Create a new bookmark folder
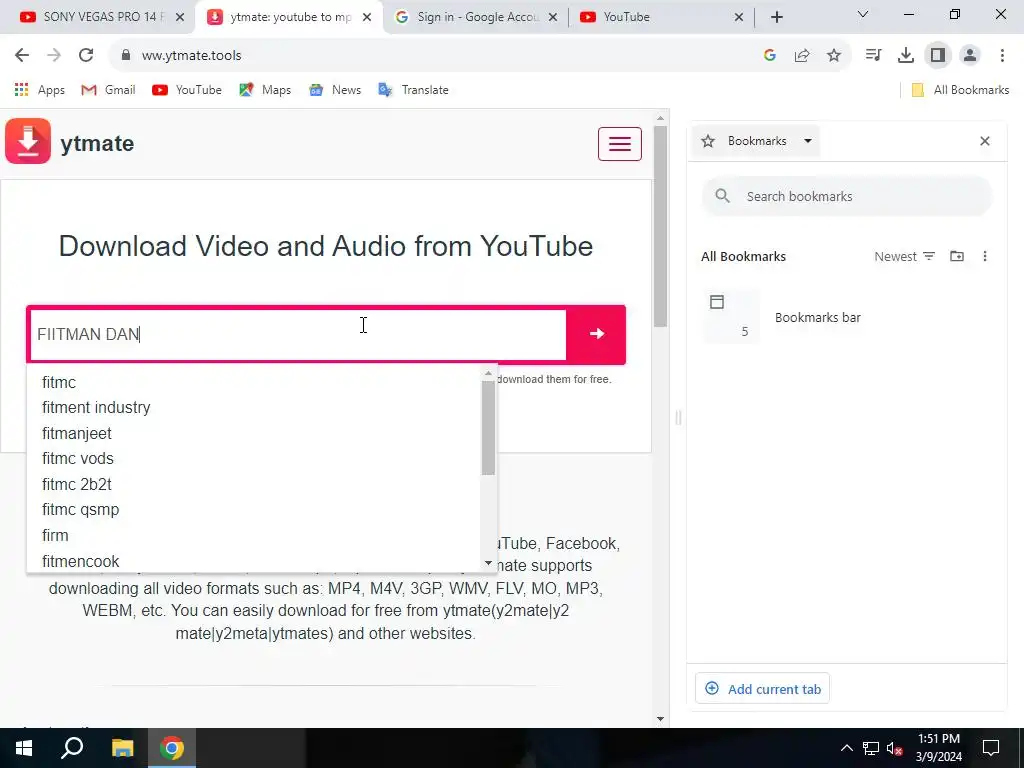Viewport: 1024px width, 768px height. click(x=957, y=257)
